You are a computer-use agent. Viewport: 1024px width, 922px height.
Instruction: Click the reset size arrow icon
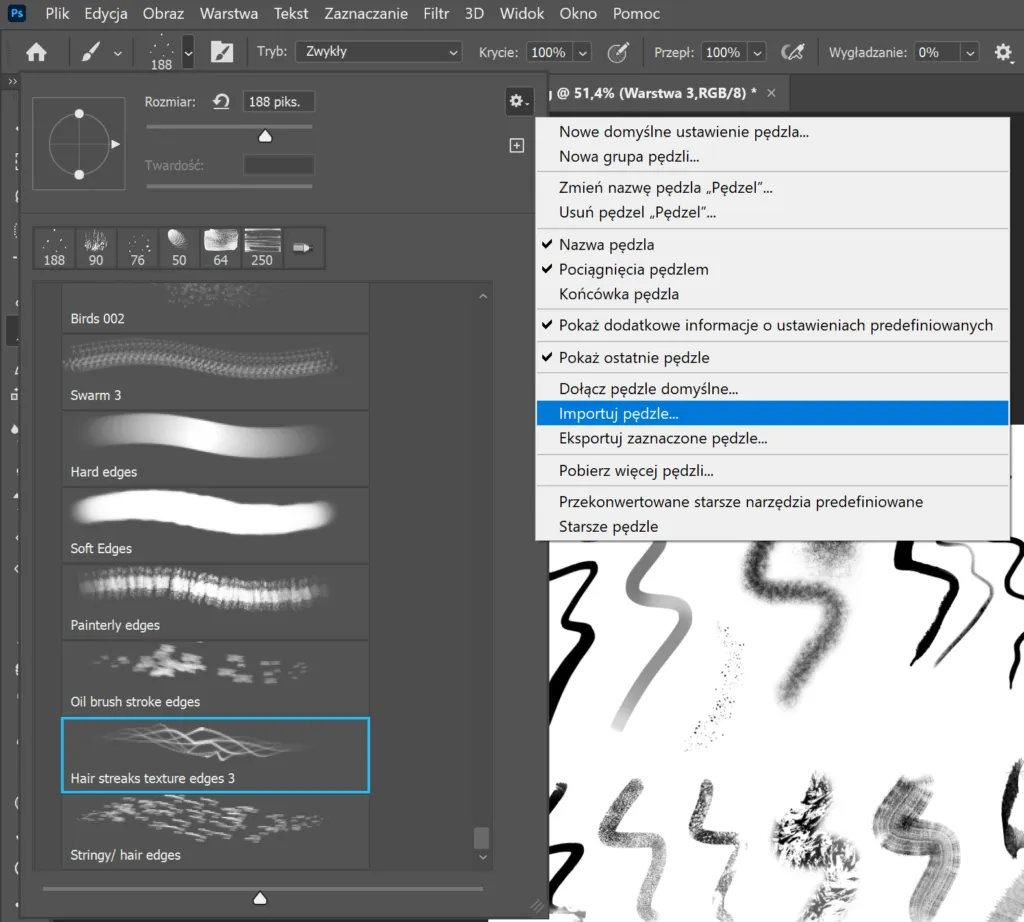pos(220,101)
